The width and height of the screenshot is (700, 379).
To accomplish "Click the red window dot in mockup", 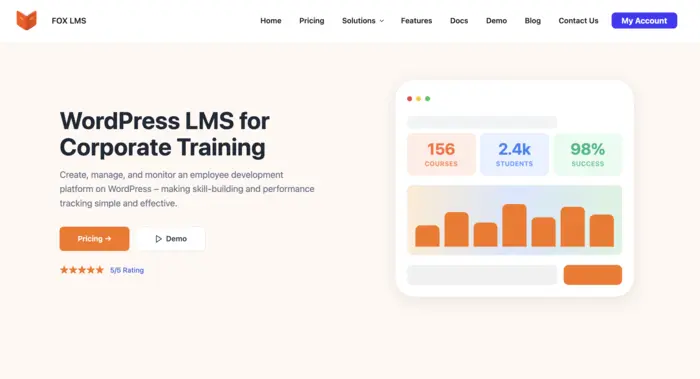I will pos(409,99).
